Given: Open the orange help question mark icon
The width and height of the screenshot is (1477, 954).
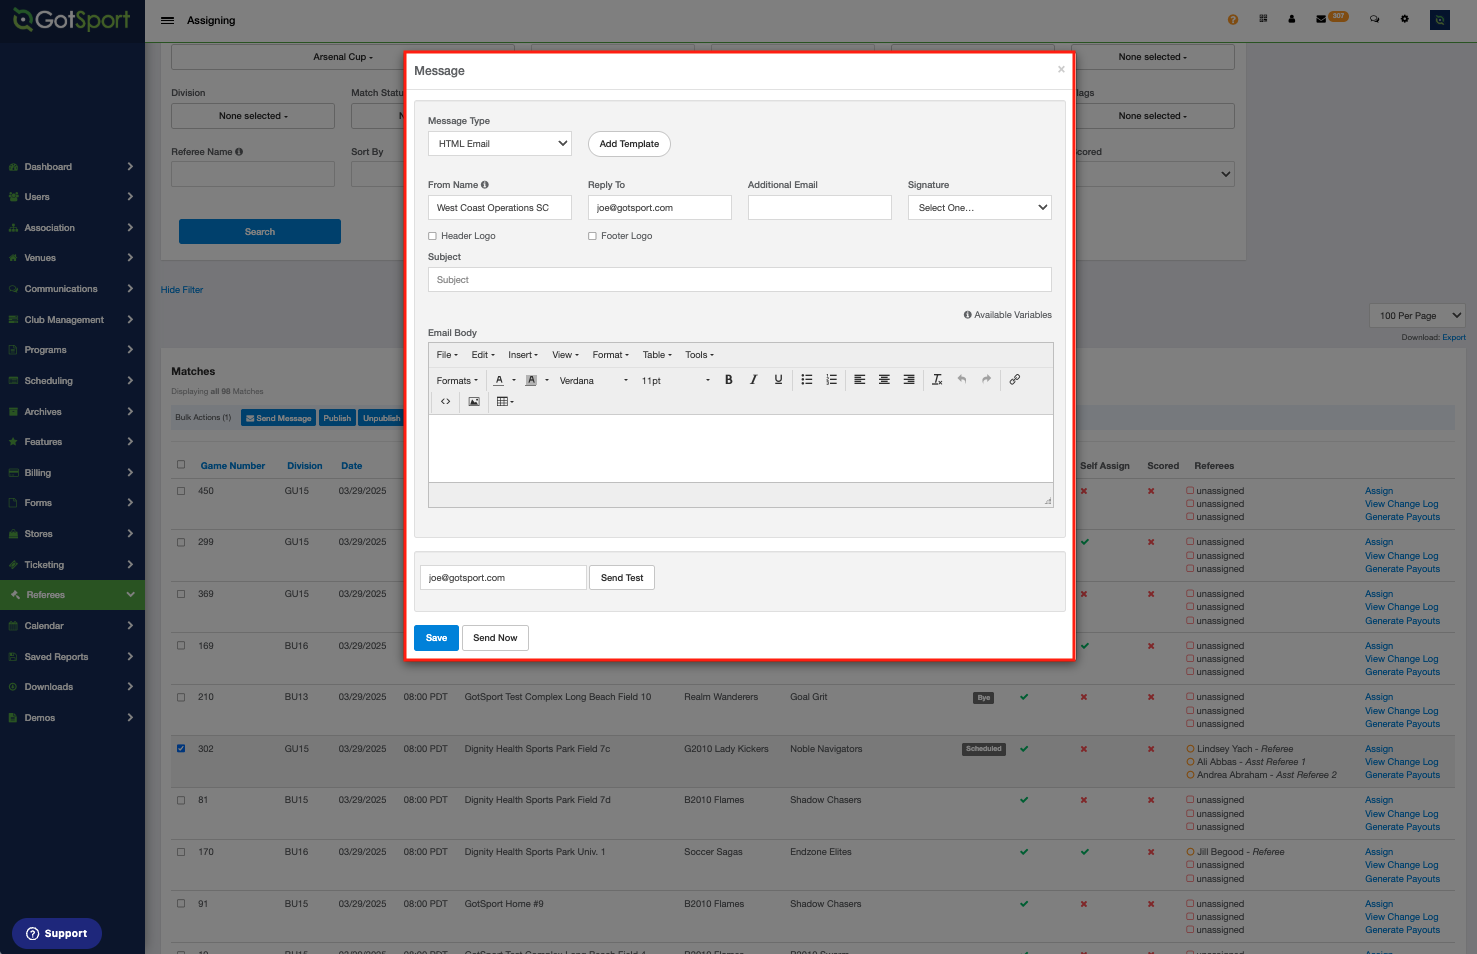Looking at the screenshot, I should 1233,19.
